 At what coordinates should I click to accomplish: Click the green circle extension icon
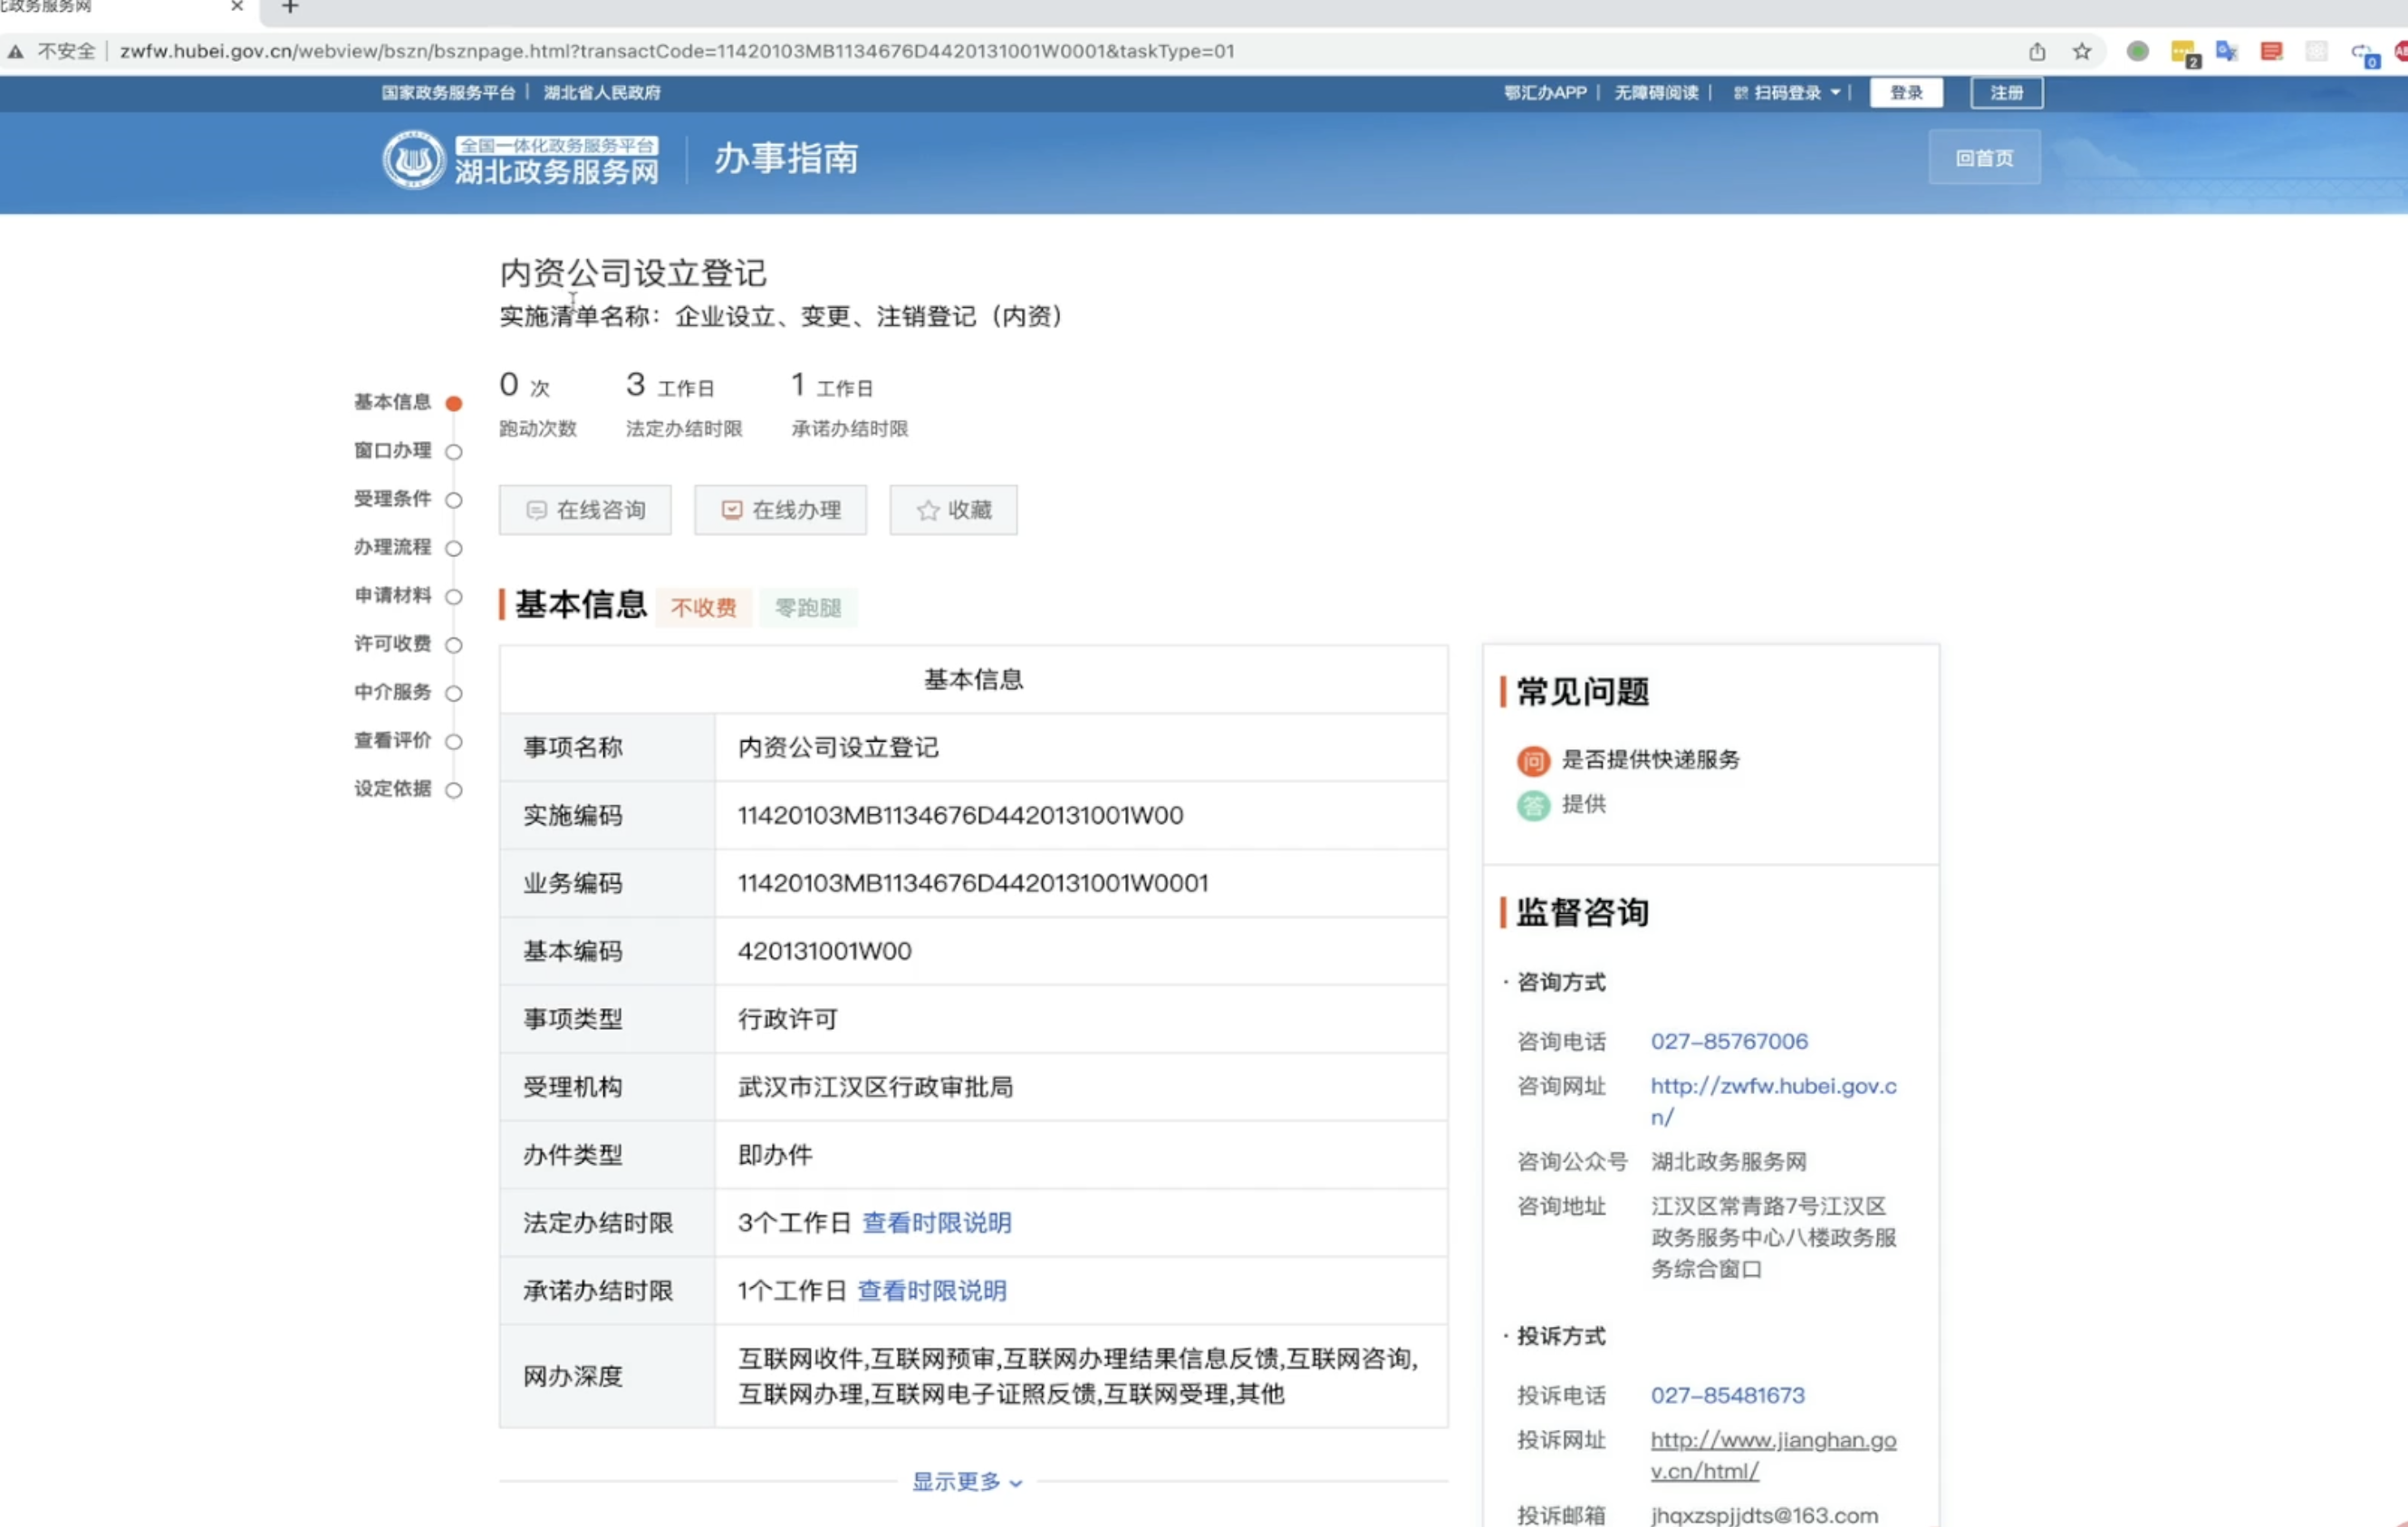tap(2137, 51)
